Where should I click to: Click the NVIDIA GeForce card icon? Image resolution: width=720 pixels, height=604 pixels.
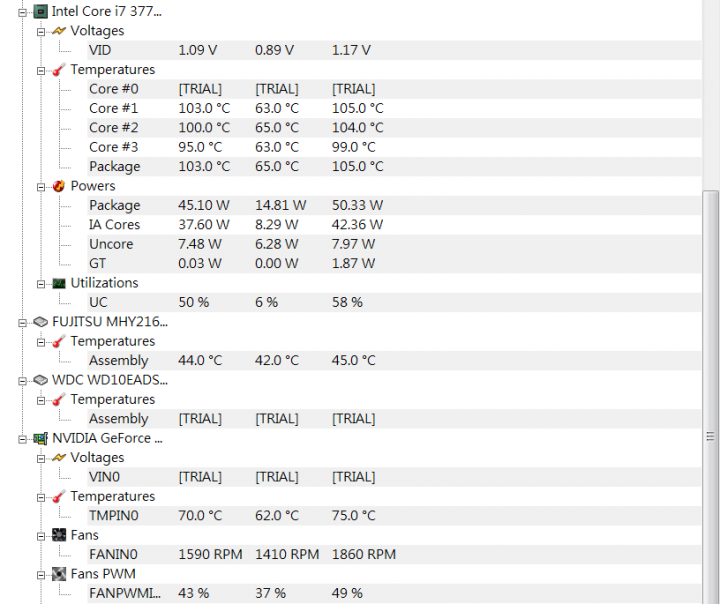point(40,438)
